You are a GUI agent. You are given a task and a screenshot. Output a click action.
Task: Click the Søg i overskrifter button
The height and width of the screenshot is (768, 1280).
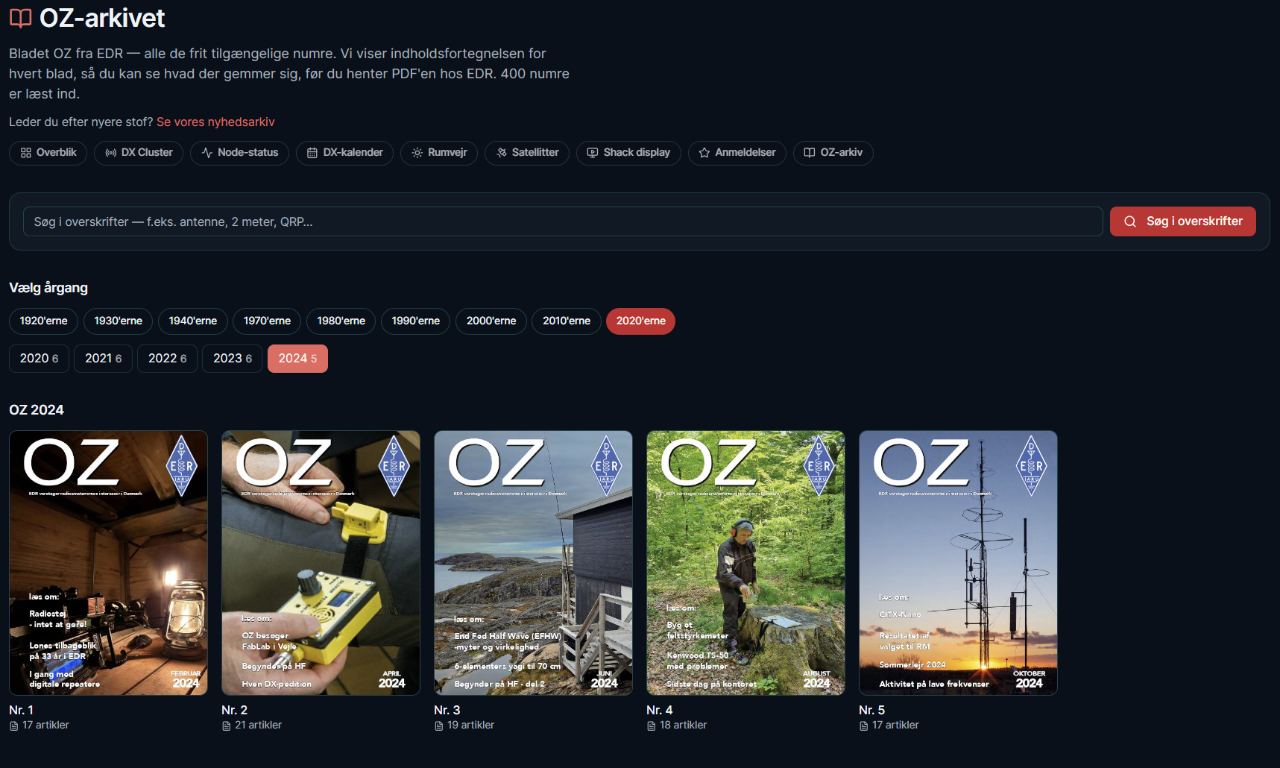1183,221
